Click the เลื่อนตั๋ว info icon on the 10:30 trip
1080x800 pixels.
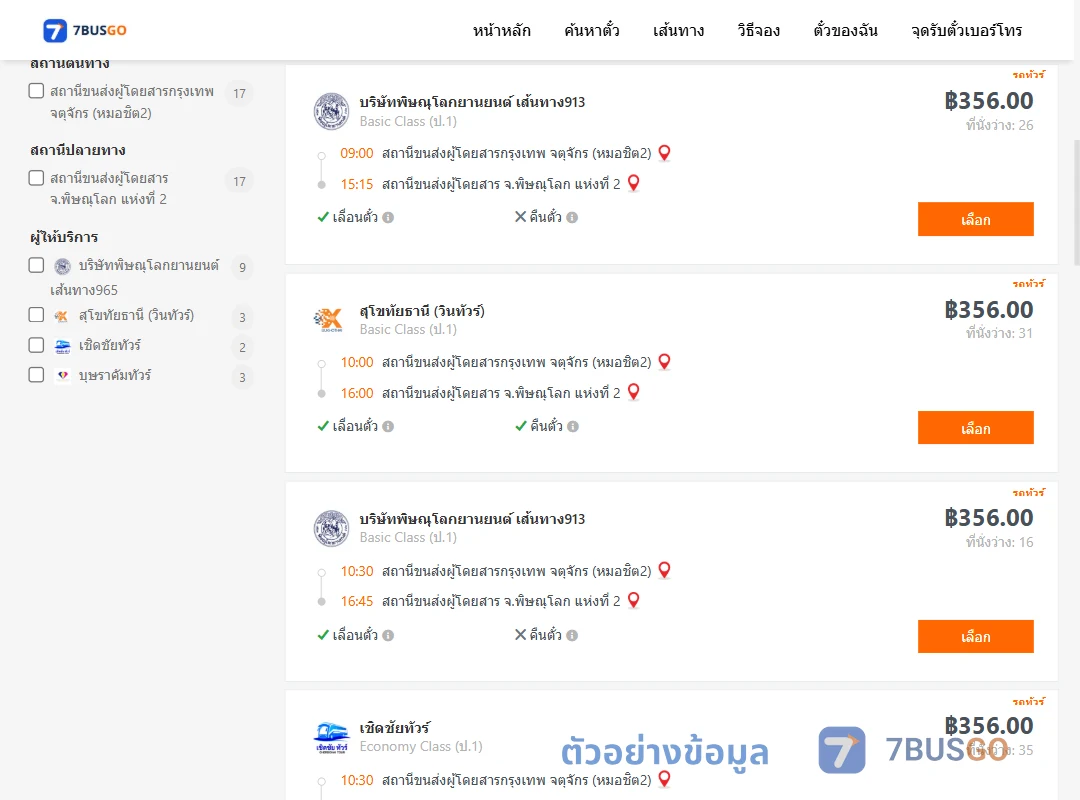click(x=388, y=635)
